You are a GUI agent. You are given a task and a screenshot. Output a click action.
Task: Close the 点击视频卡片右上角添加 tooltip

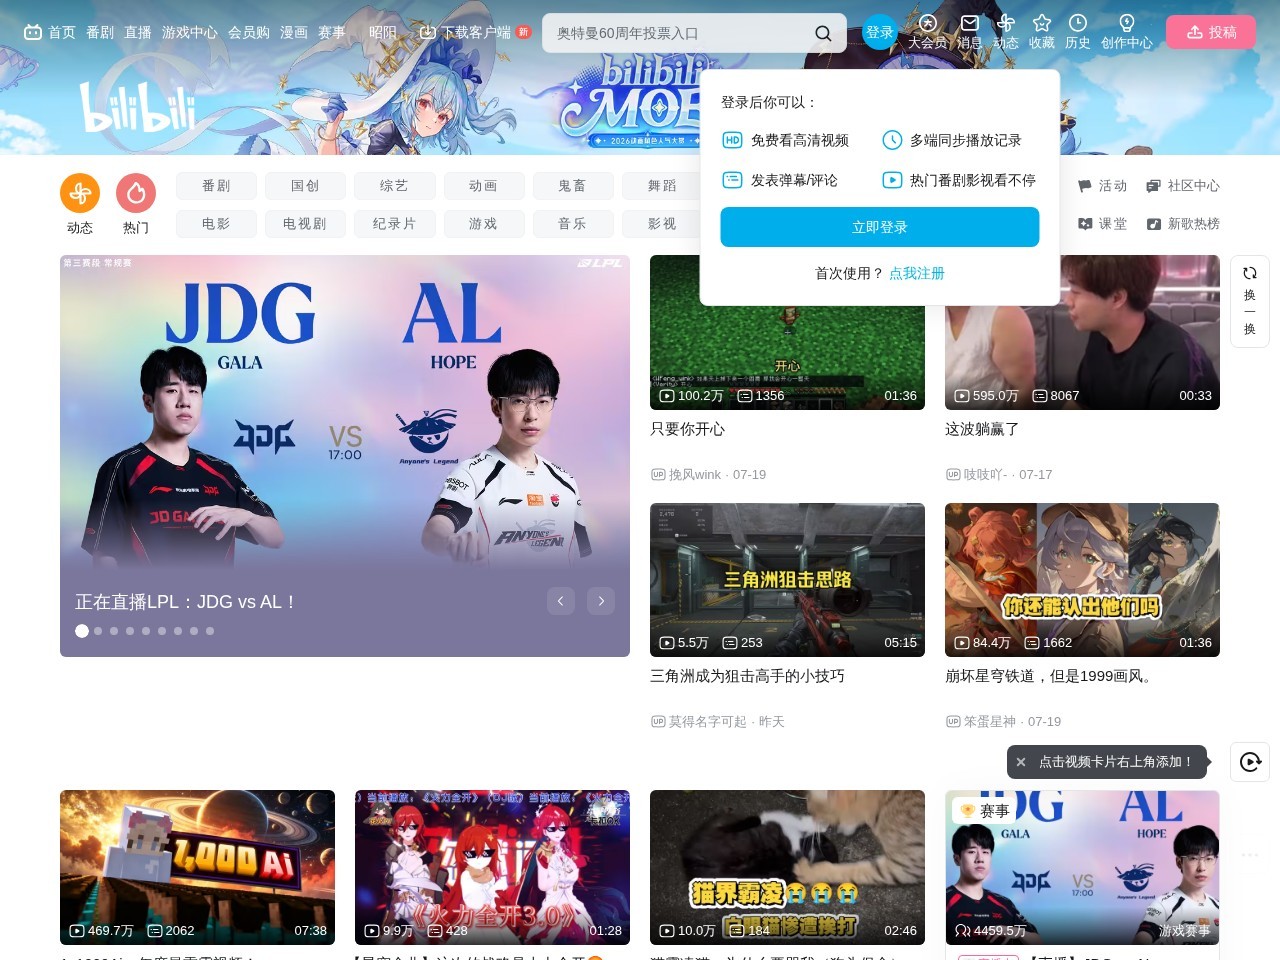tap(1021, 762)
